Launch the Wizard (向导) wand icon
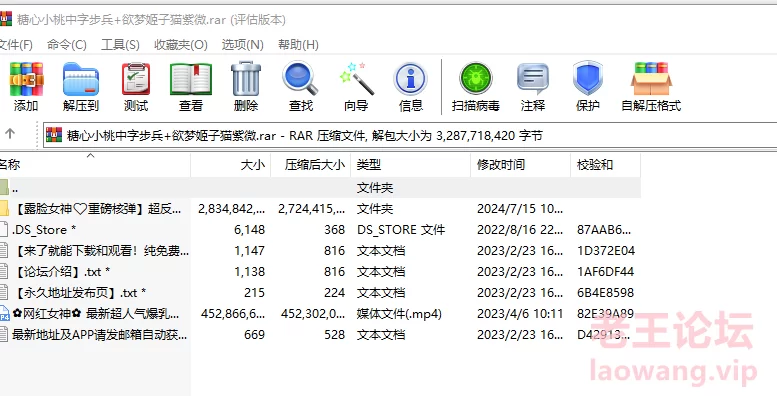This screenshot has height=396, width=777. point(356,78)
